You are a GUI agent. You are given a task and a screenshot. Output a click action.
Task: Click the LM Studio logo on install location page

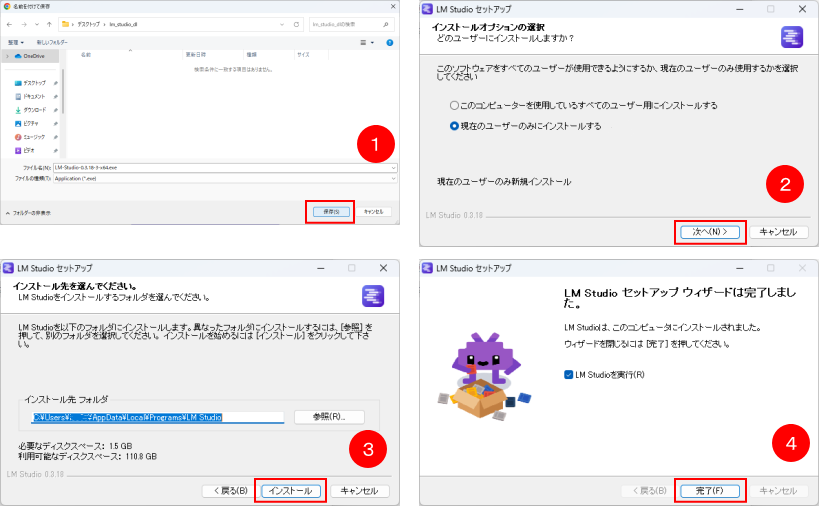tap(373, 296)
